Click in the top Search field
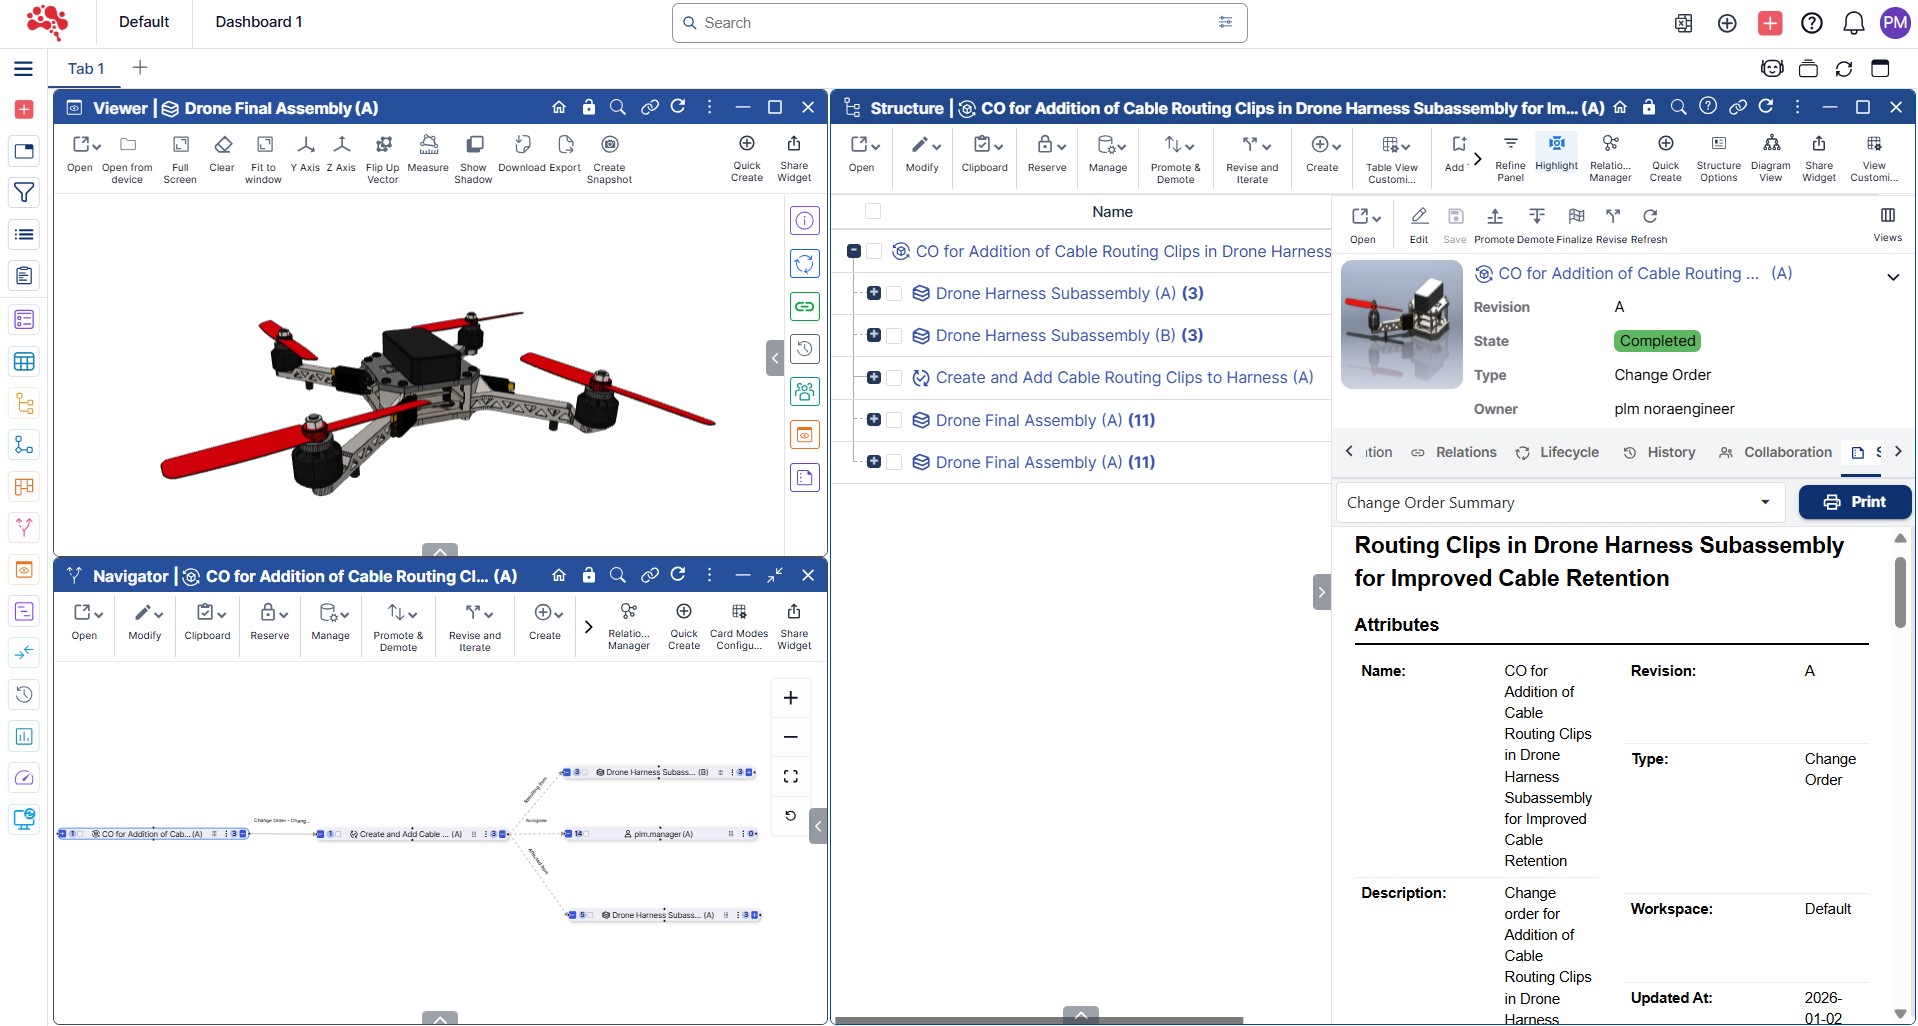 [x=958, y=23]
